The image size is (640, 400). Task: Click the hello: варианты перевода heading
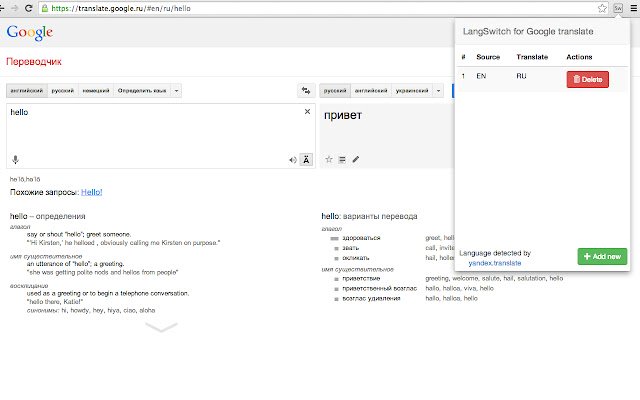(x=369, y=216)
